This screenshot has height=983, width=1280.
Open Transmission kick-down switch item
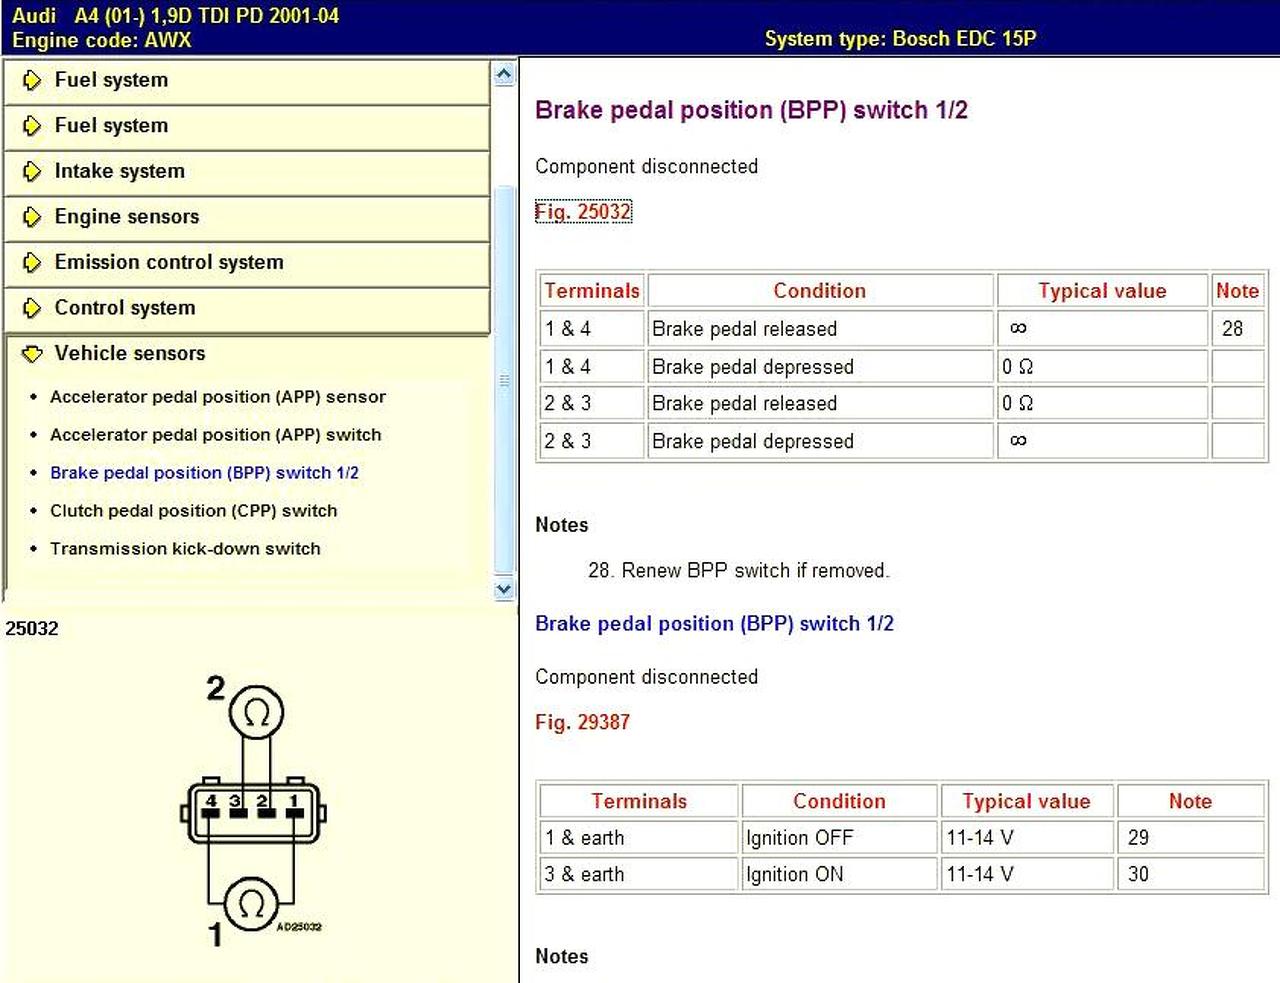[185, 549]
